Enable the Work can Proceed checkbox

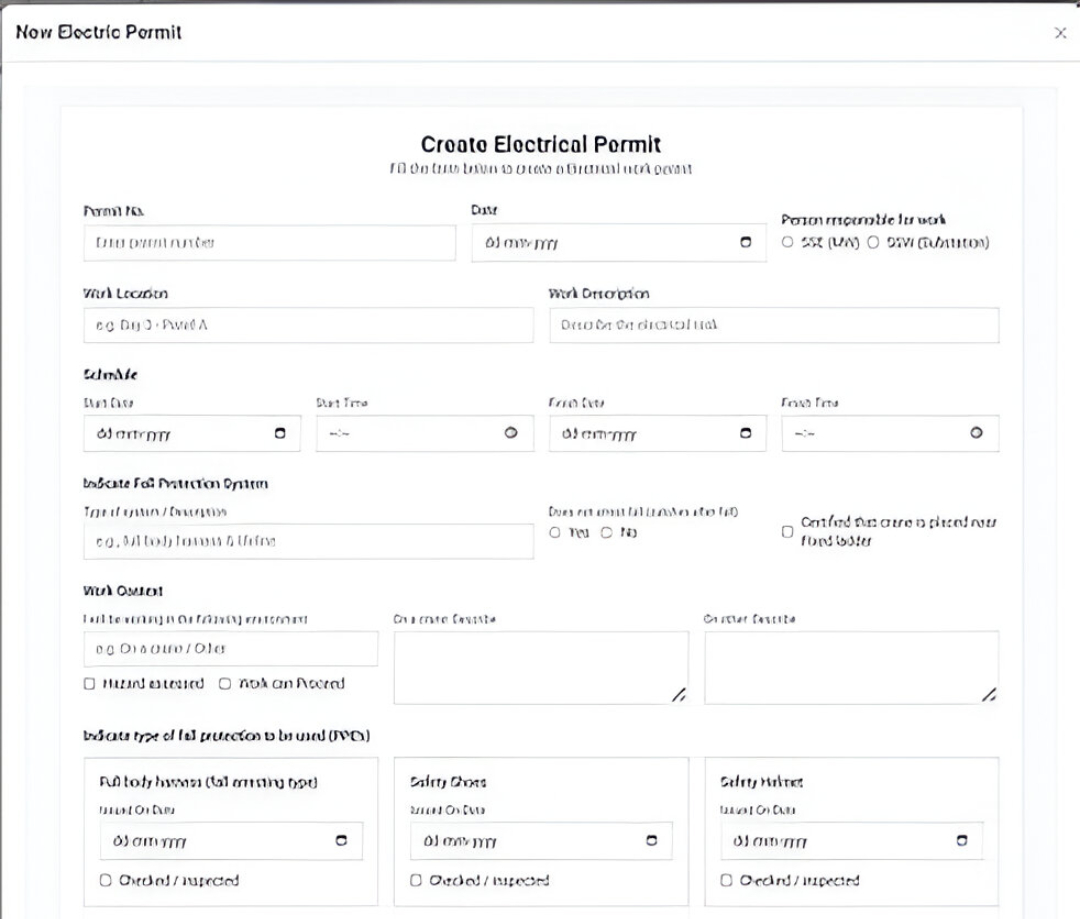click(x=224, y=684)
